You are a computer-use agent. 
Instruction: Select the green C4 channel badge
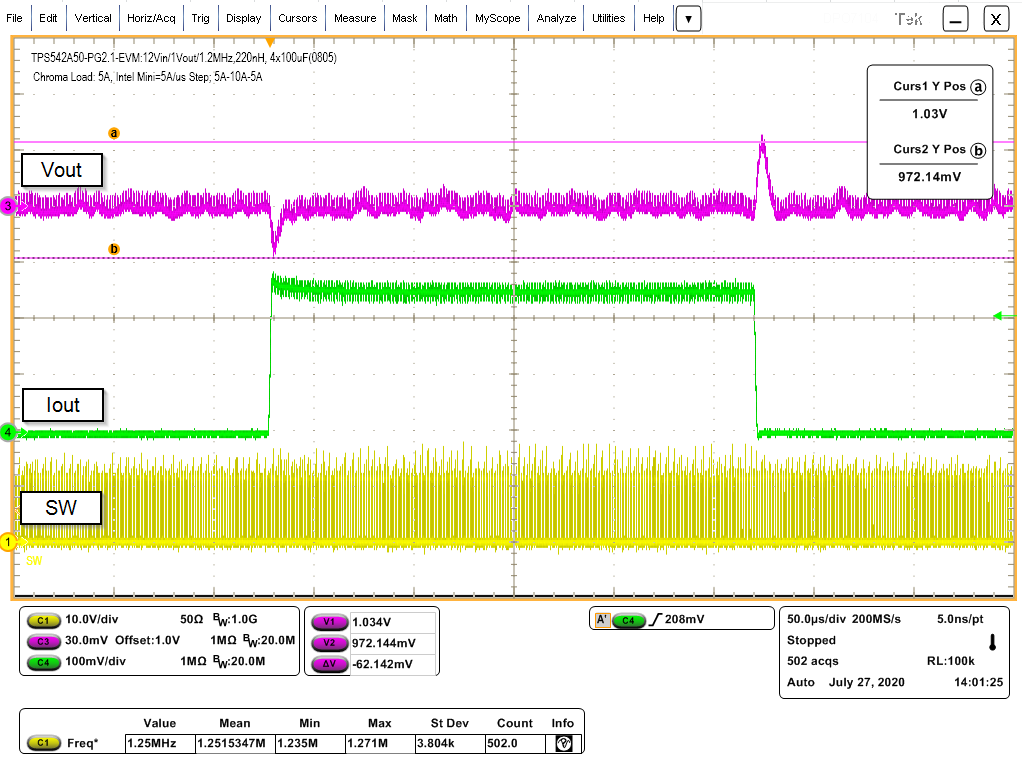pyautogui.click(x=42, y=663)
